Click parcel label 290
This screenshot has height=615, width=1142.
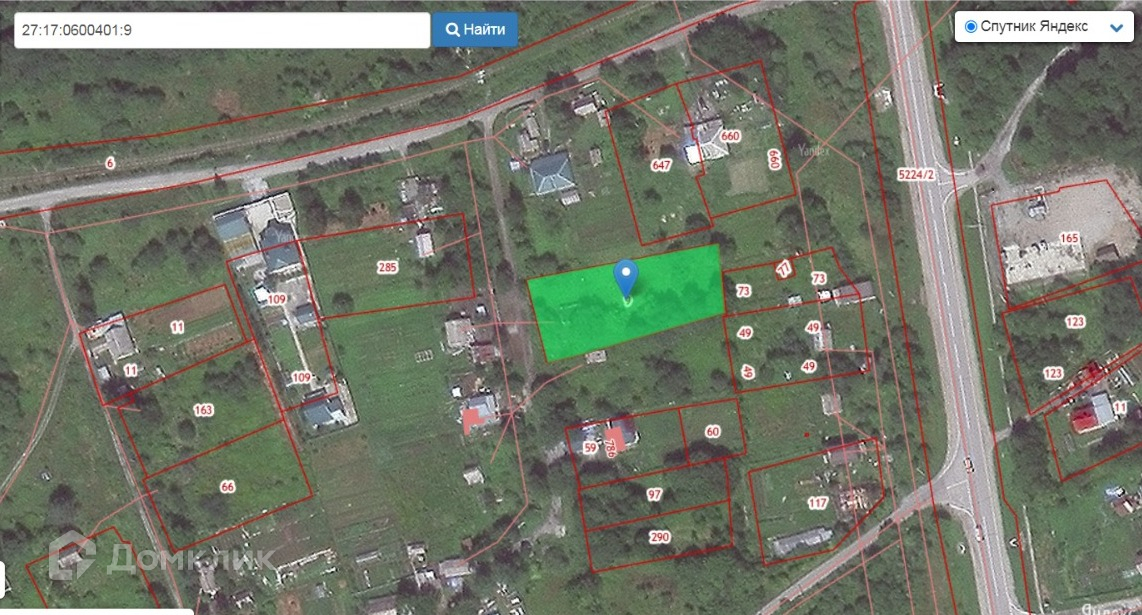[x=659, y=537]
